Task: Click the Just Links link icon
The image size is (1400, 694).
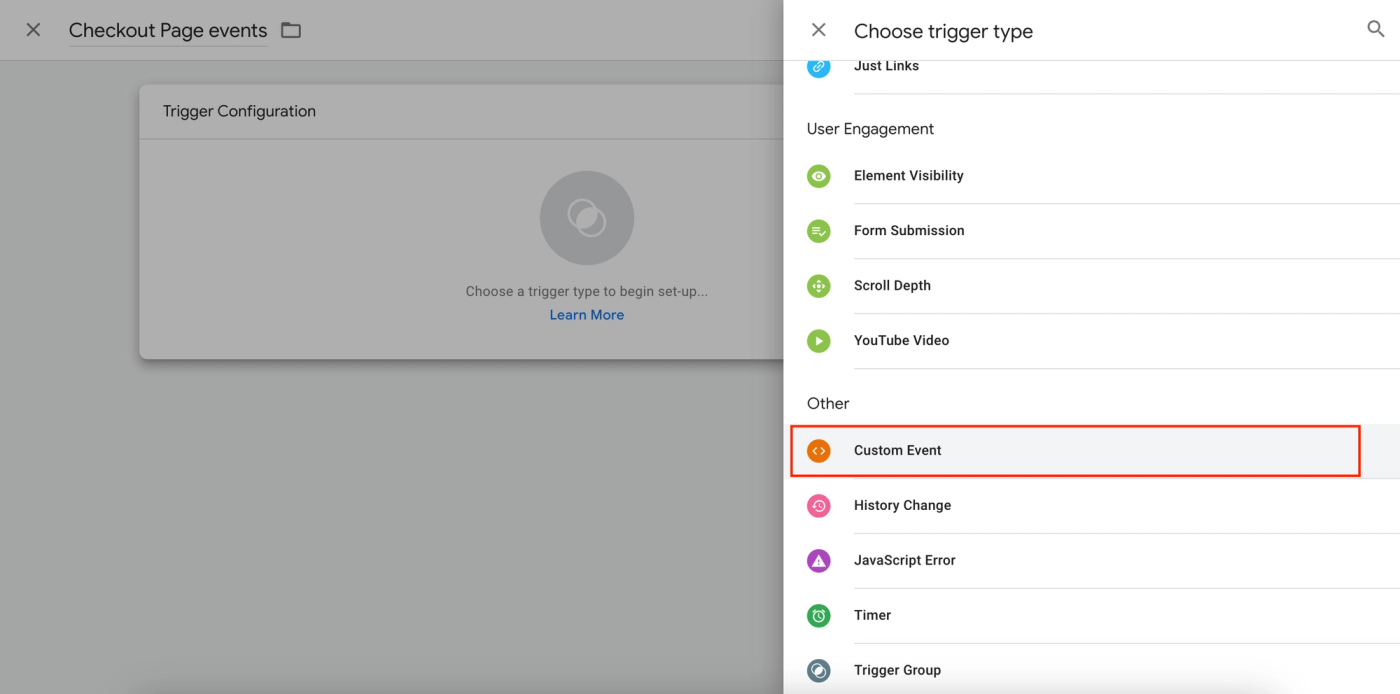Action: point(819,66)
